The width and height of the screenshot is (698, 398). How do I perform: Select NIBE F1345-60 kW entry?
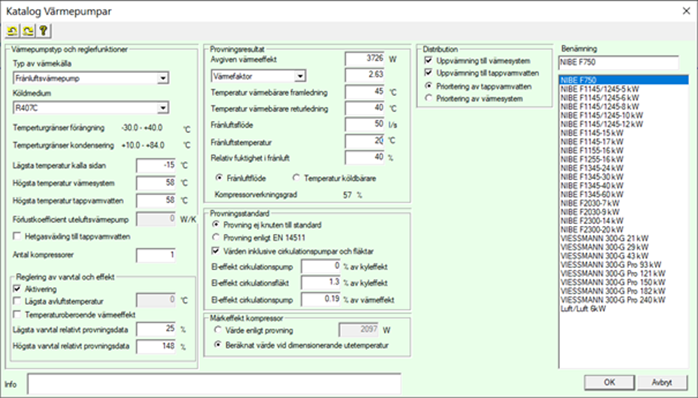click(623, 195)
